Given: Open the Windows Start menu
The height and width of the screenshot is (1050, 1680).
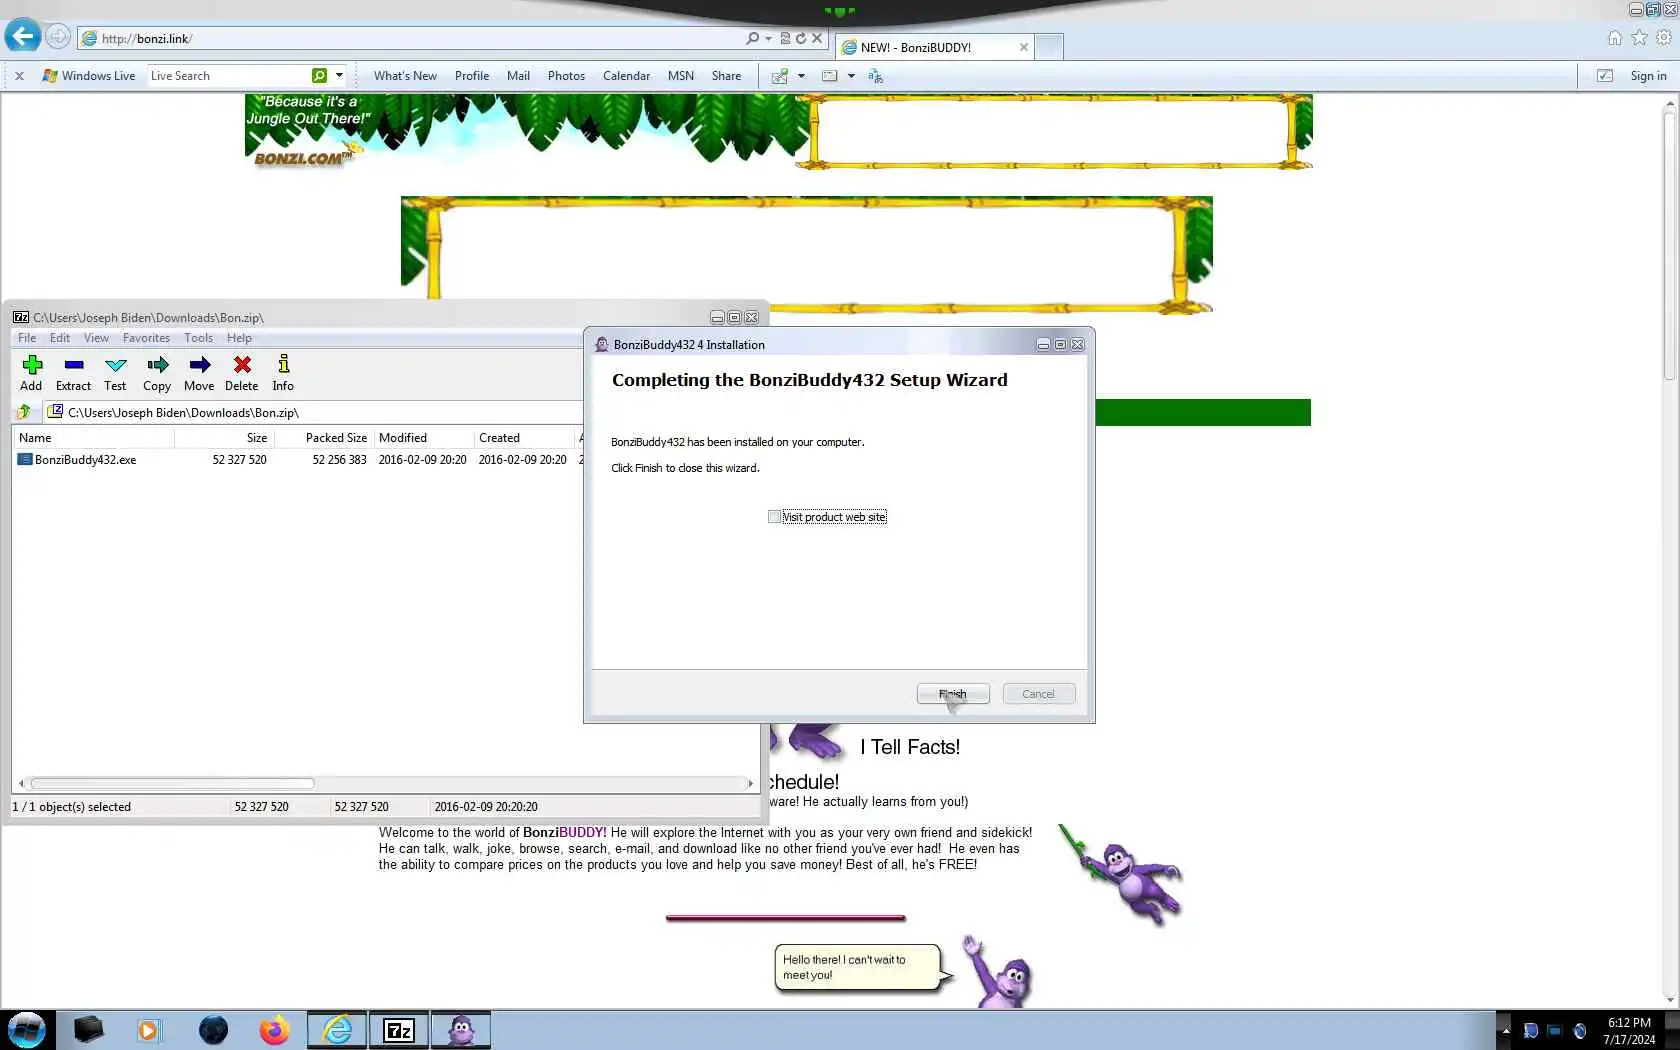Looking at the screenshot, I should pos(27,1029).
